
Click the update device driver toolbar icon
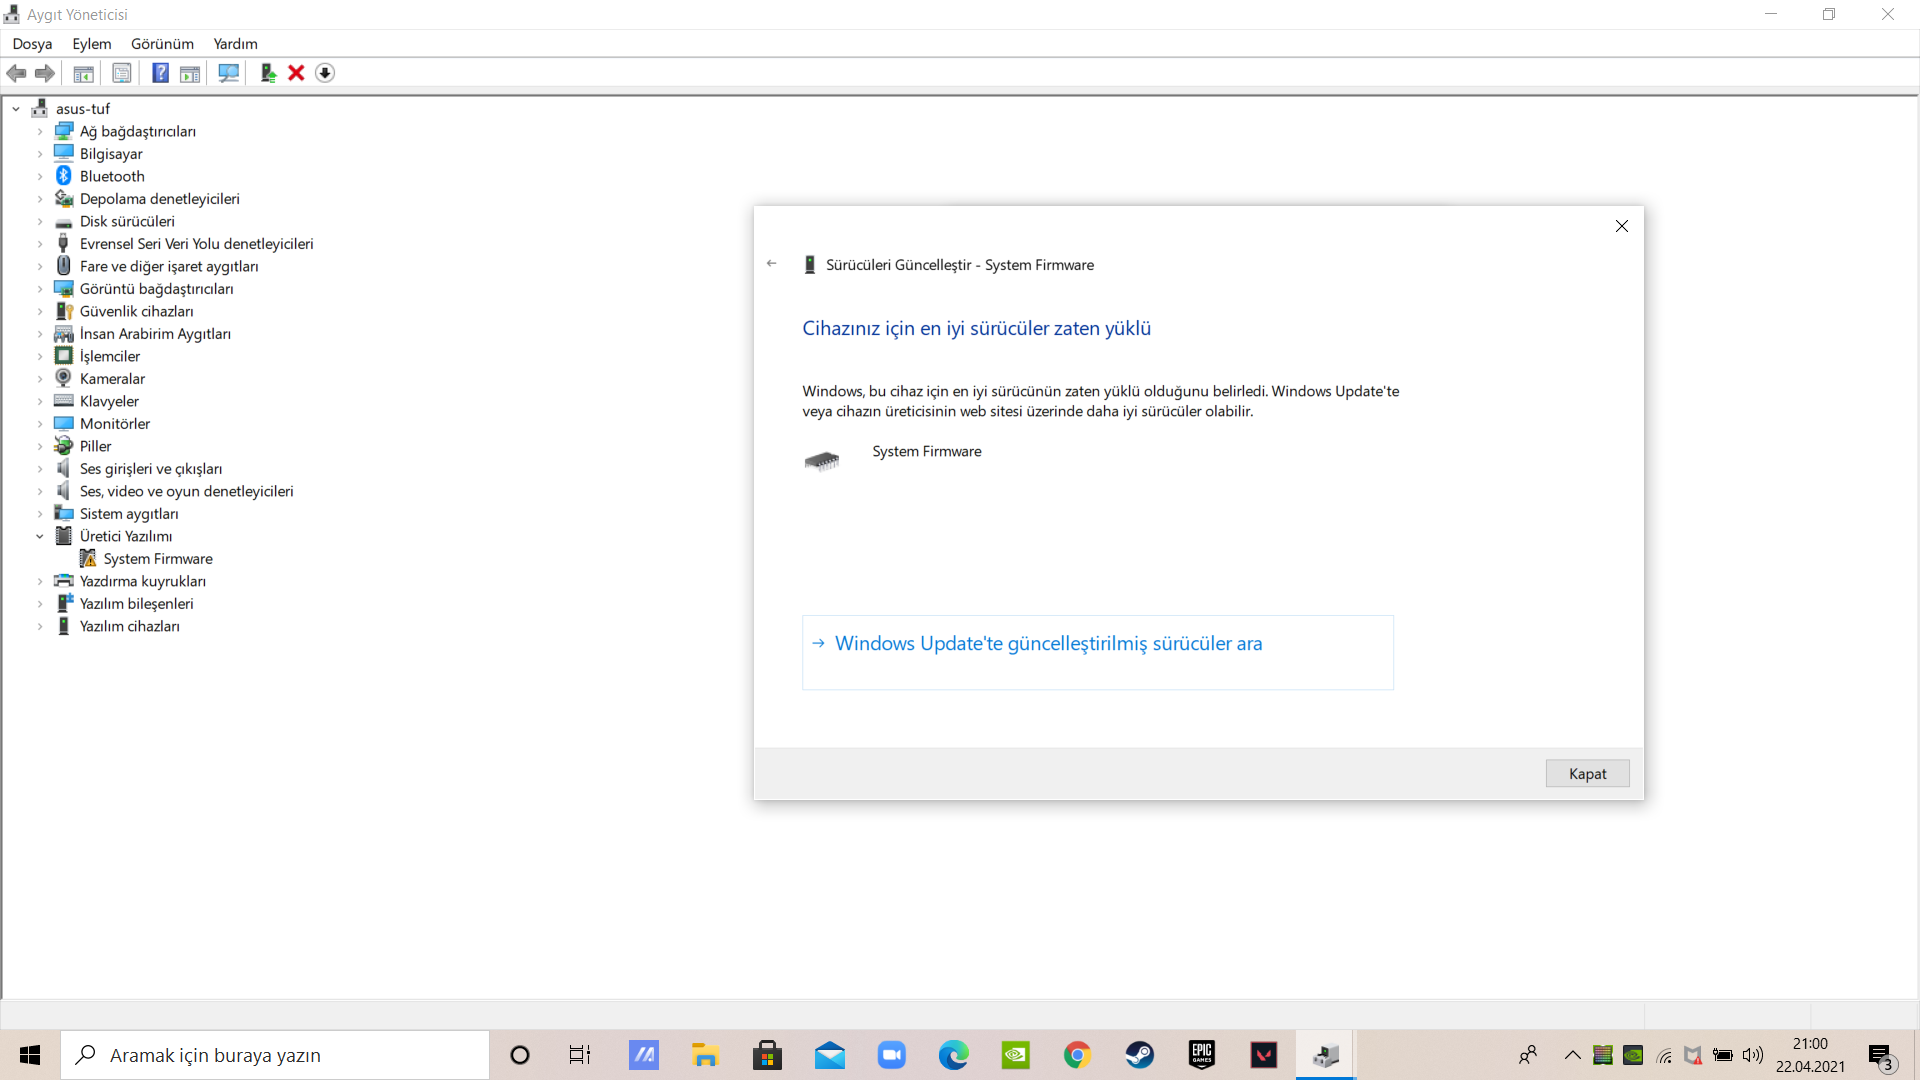click(267, 73)
